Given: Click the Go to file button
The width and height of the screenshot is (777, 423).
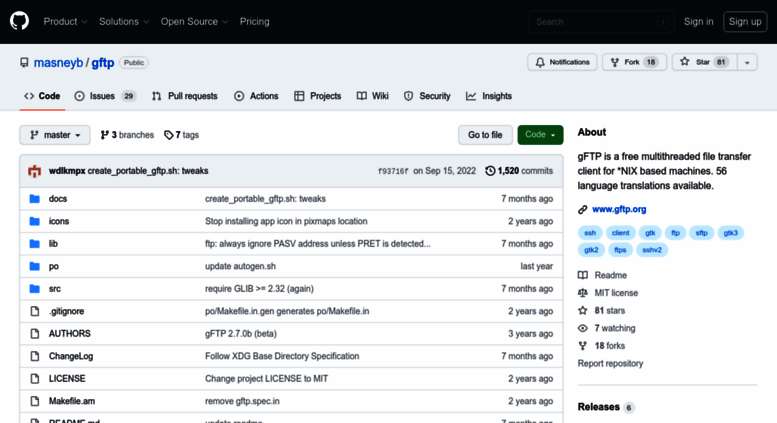Looking at the screenshot, I should [485, 135].
